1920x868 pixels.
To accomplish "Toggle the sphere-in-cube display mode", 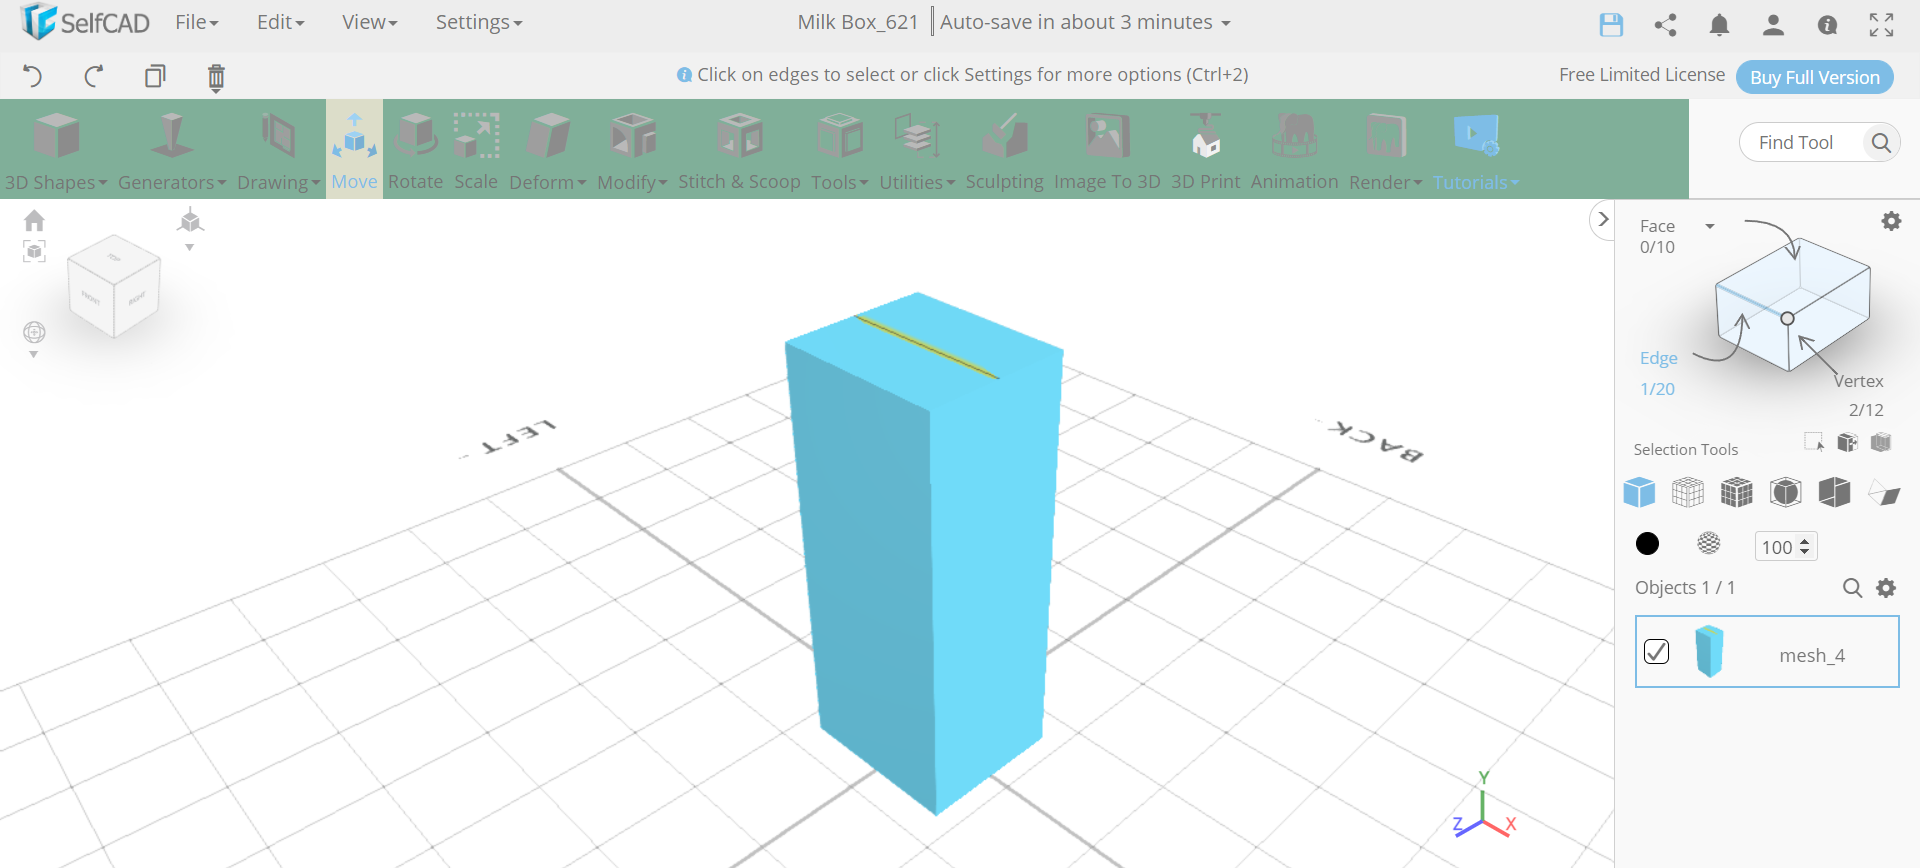I will 1786,492.
